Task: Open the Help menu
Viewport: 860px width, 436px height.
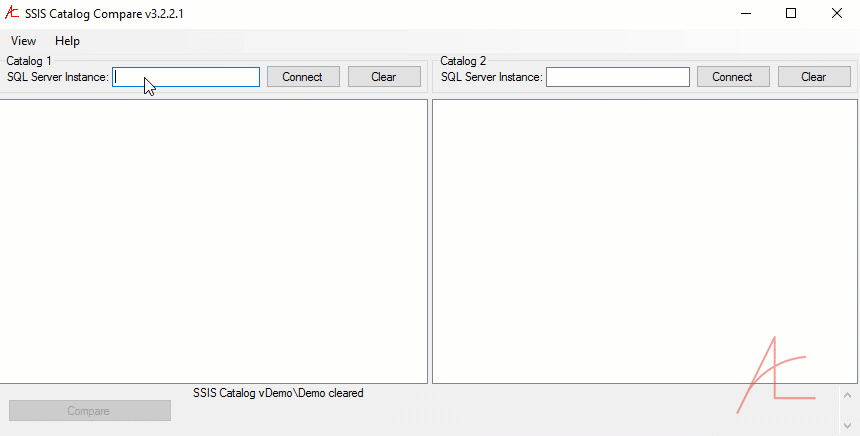Action: coord(67,41)
